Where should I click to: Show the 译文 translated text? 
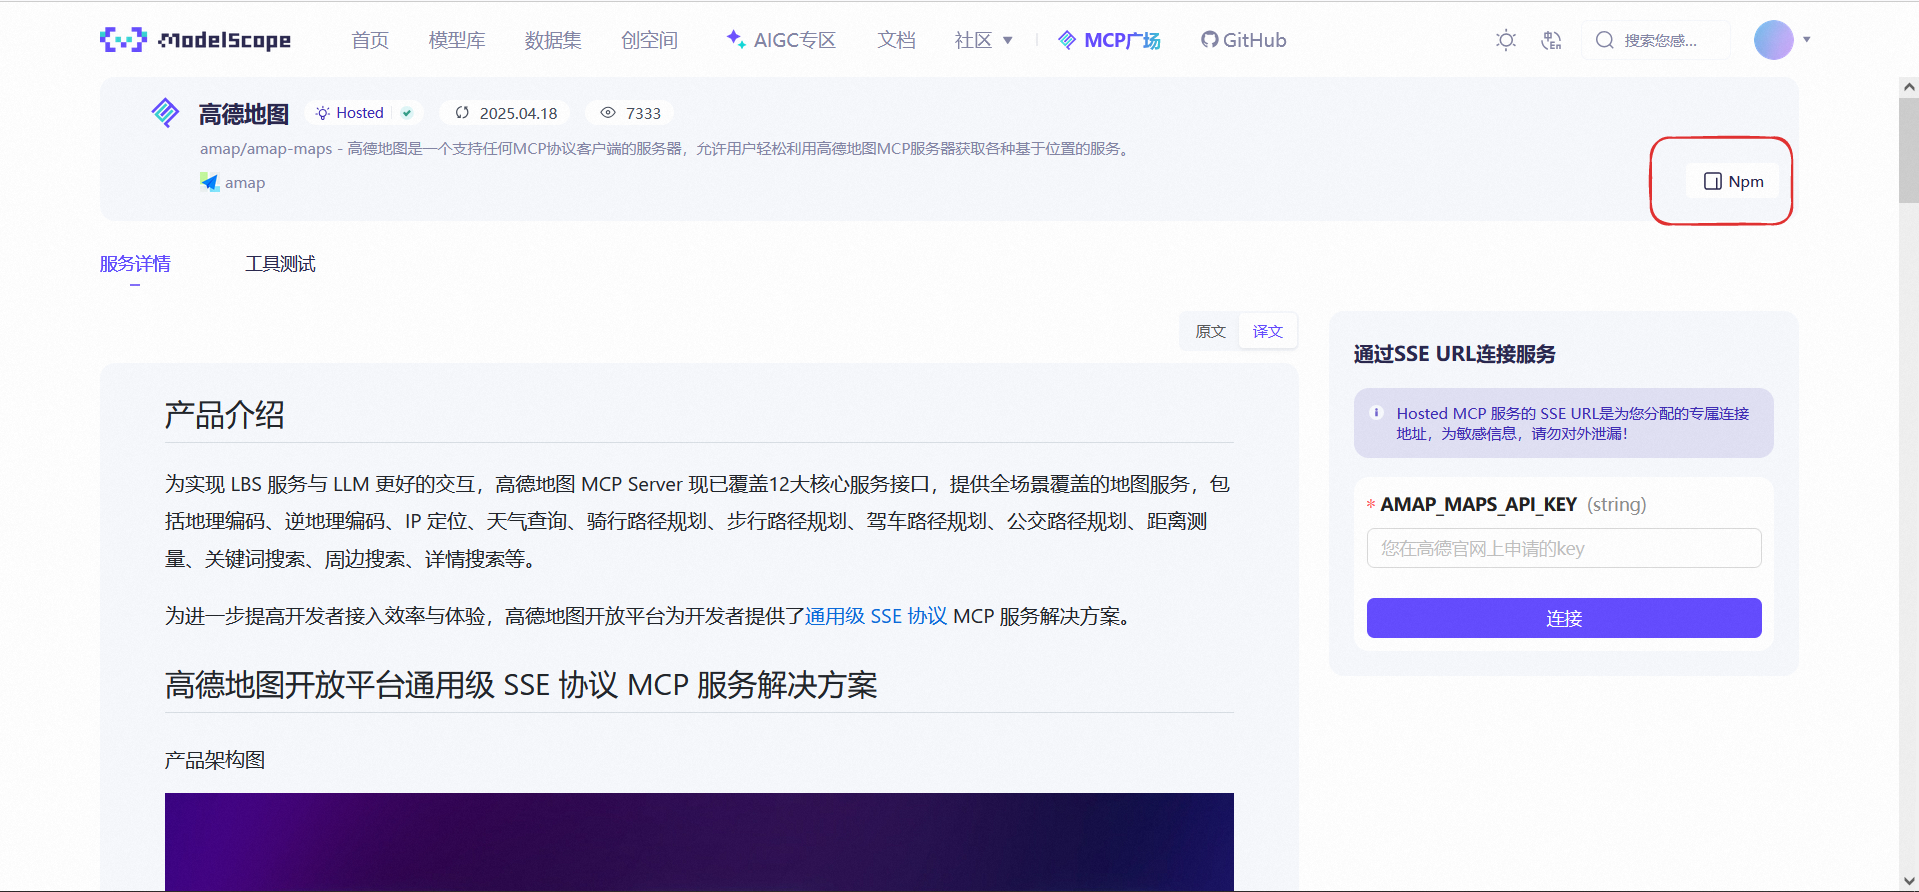pos(1267,331)
